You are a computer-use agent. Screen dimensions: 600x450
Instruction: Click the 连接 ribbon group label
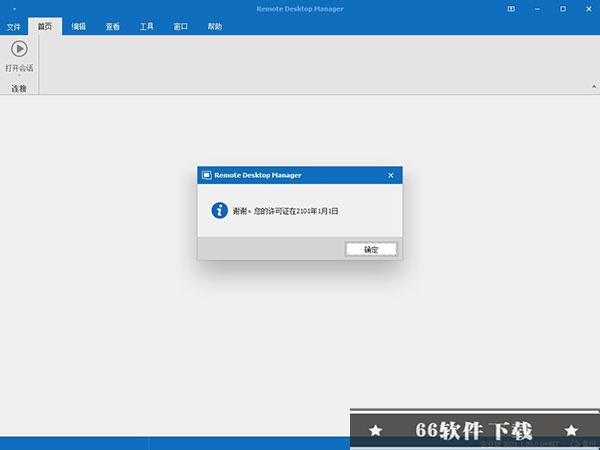(x=19, y=89)
